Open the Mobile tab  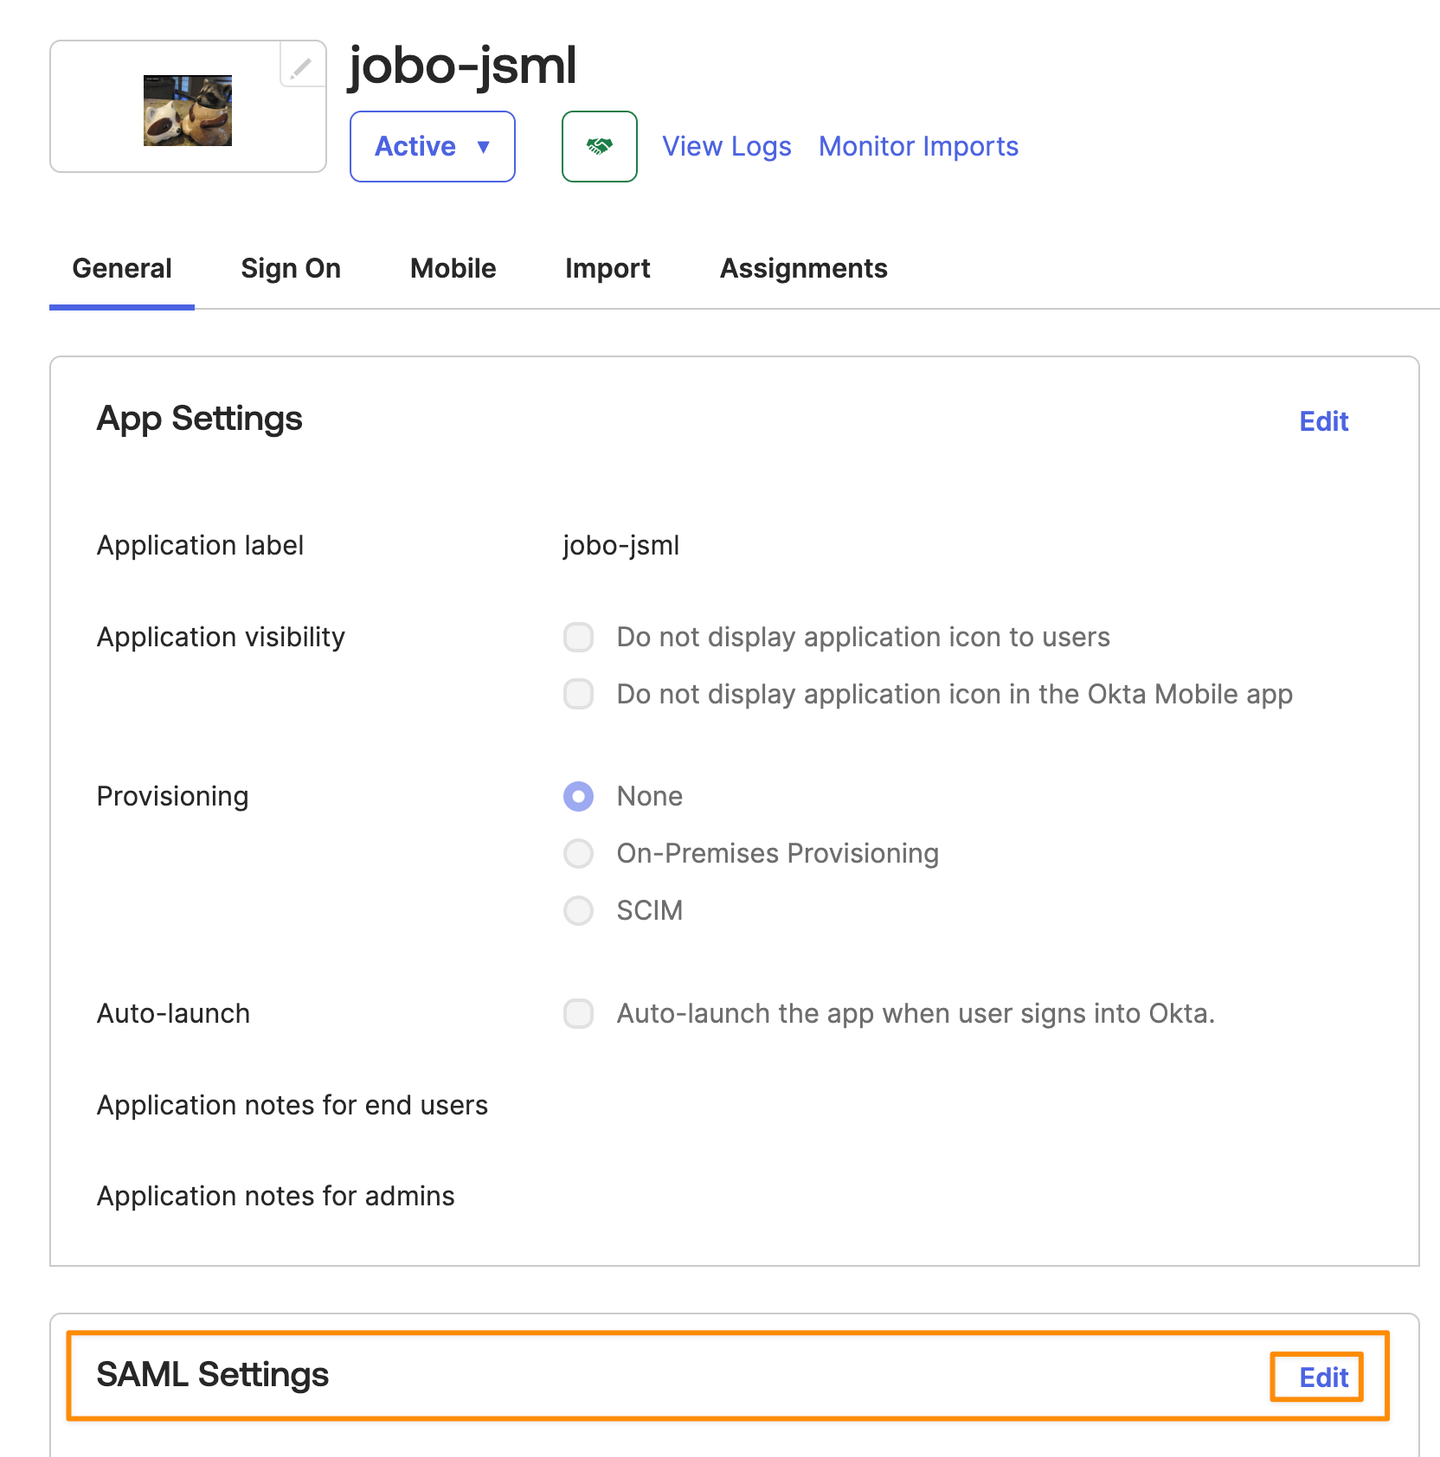click(x=453, y=268)
